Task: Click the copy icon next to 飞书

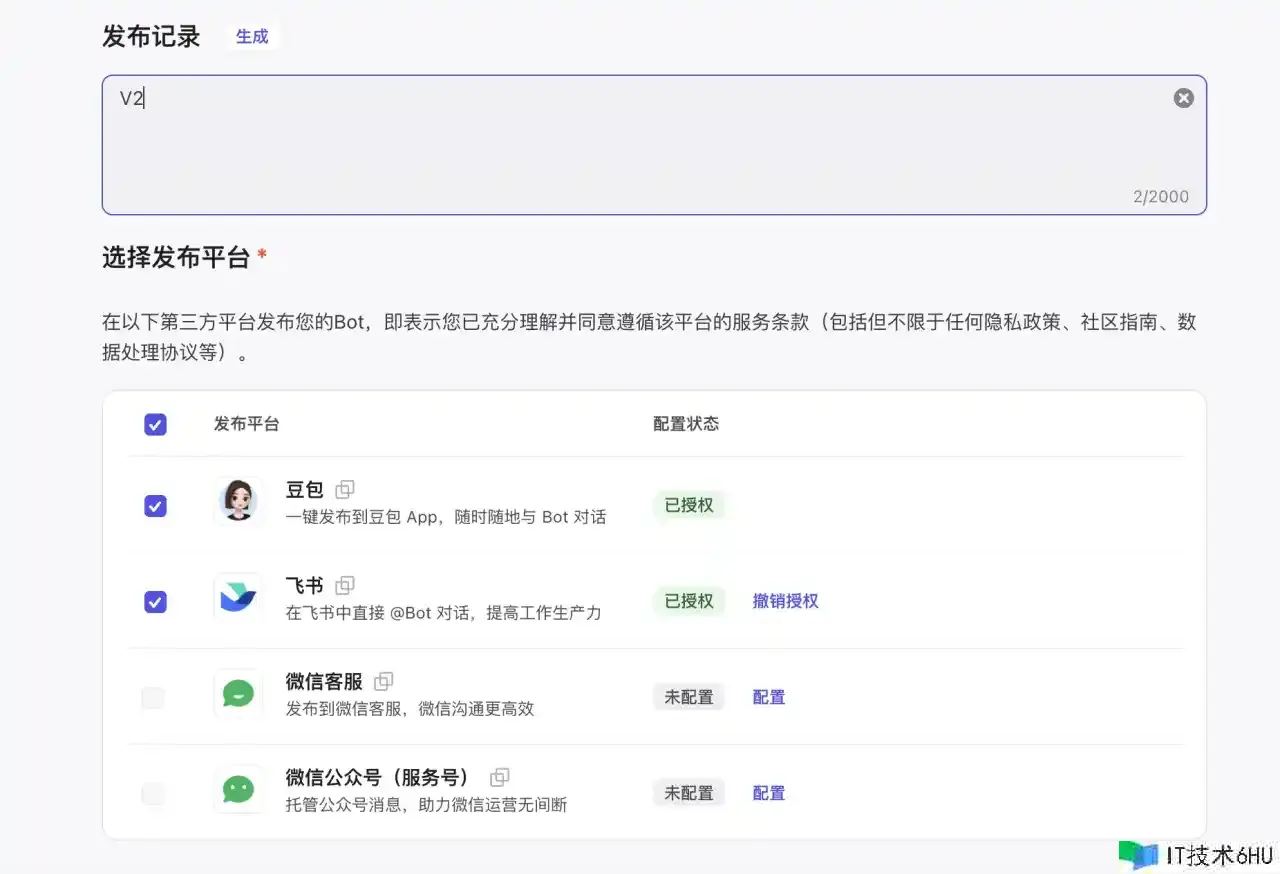Action: click(x=345, y=585)
